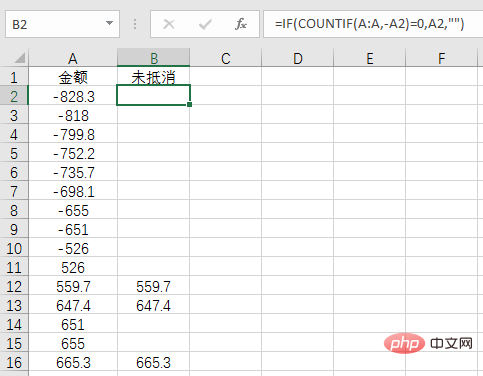Click the Name Box showing B2

[62, 24]
